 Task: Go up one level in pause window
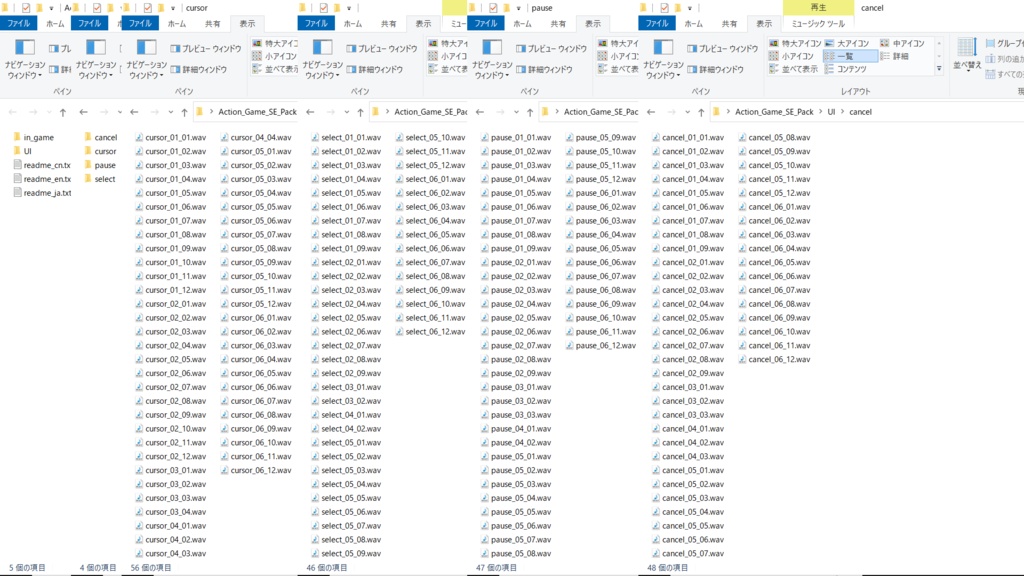(530, 112)
